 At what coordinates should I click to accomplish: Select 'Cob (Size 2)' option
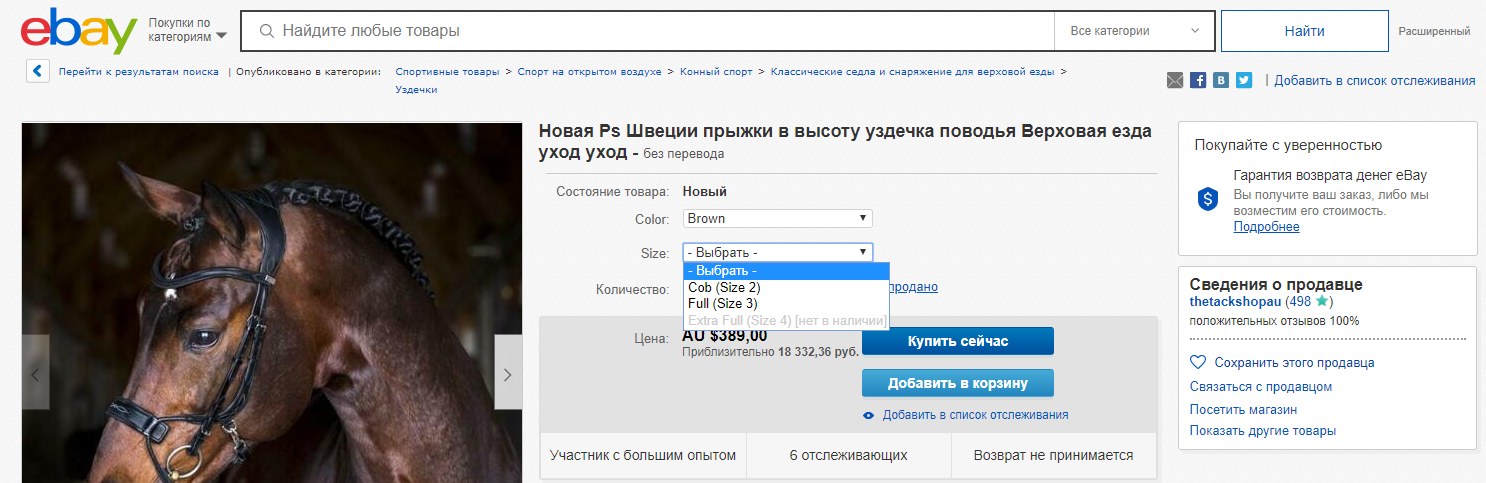[724, 288]
